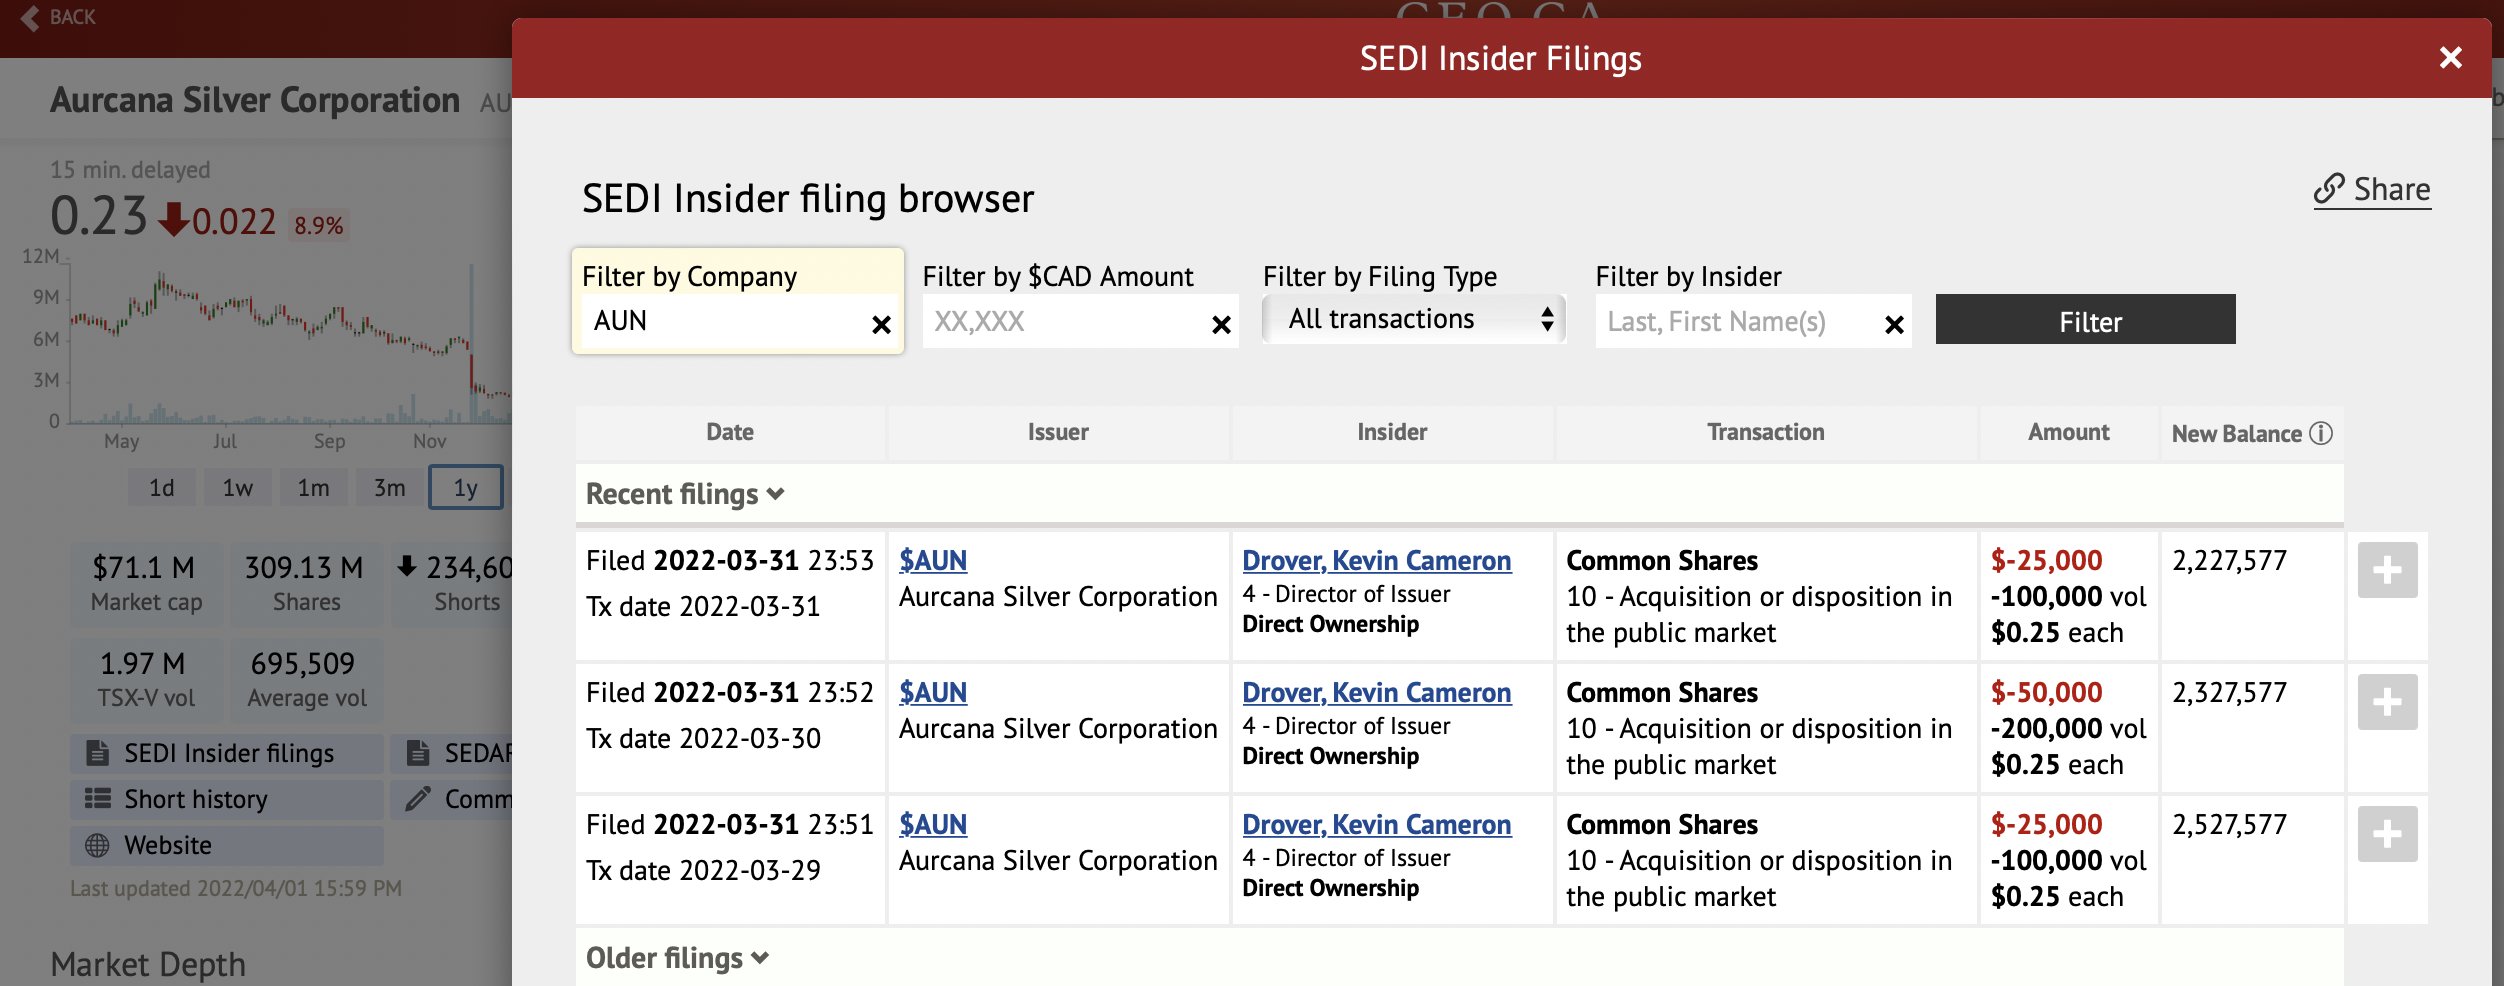The width and height of the screenshot is (2504, 986).
Task: Open Short history in the sidebar
Action: coord(196,799)
